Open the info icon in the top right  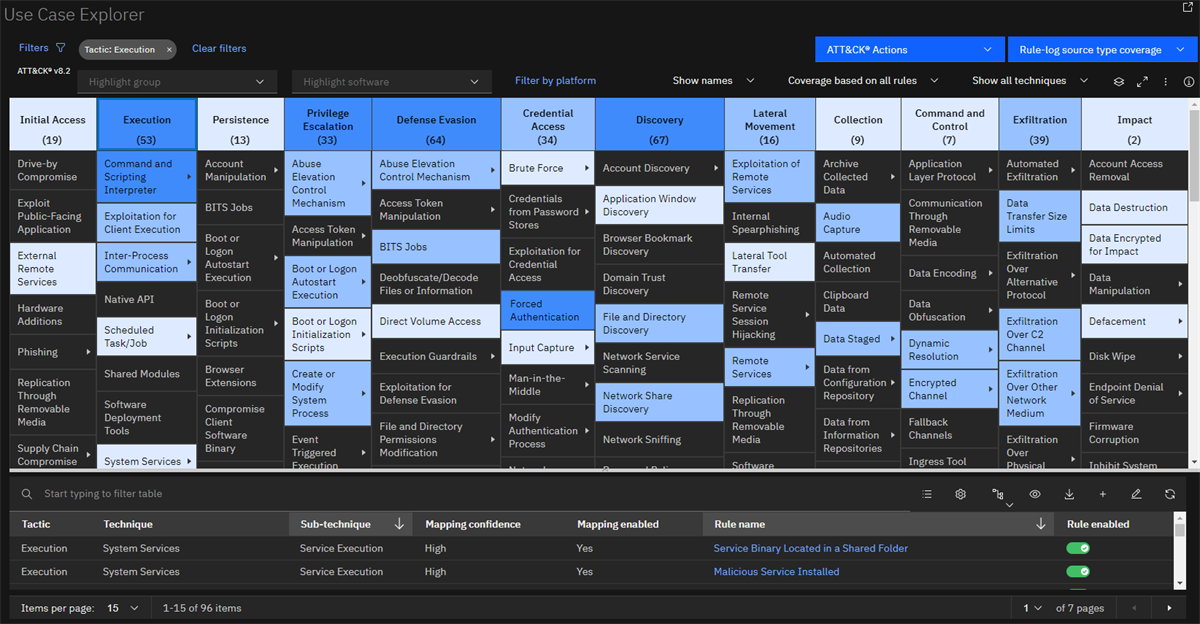click(1189, 81)
